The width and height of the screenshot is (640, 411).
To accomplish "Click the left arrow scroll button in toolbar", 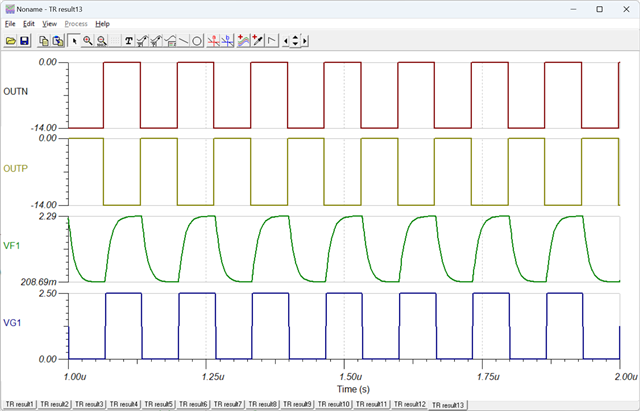I will pos(285,41).
